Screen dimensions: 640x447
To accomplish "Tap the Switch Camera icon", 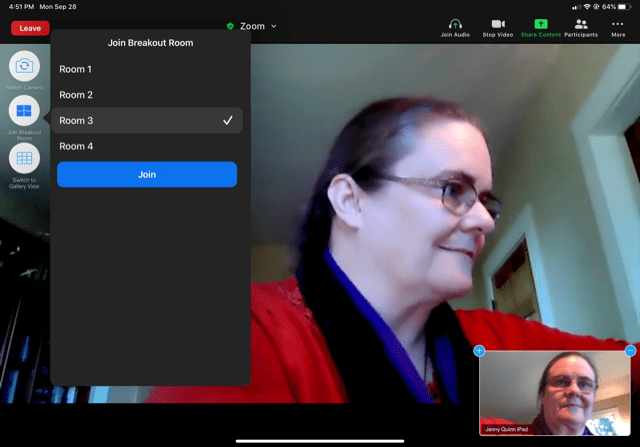I will coord(25,67).
